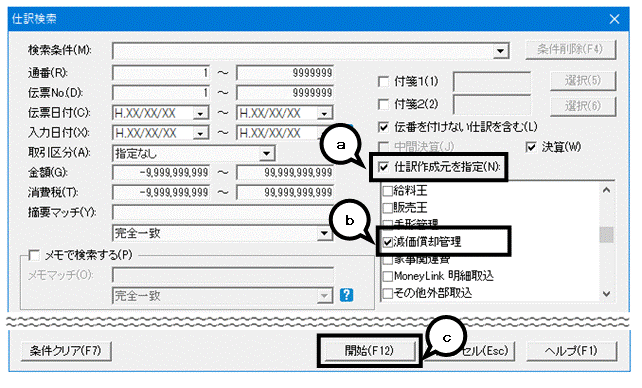Image resolution: width=642 pixels, height=388 pixels.
Task: Click the 付箋1 value field
Action: coord(492,81)
